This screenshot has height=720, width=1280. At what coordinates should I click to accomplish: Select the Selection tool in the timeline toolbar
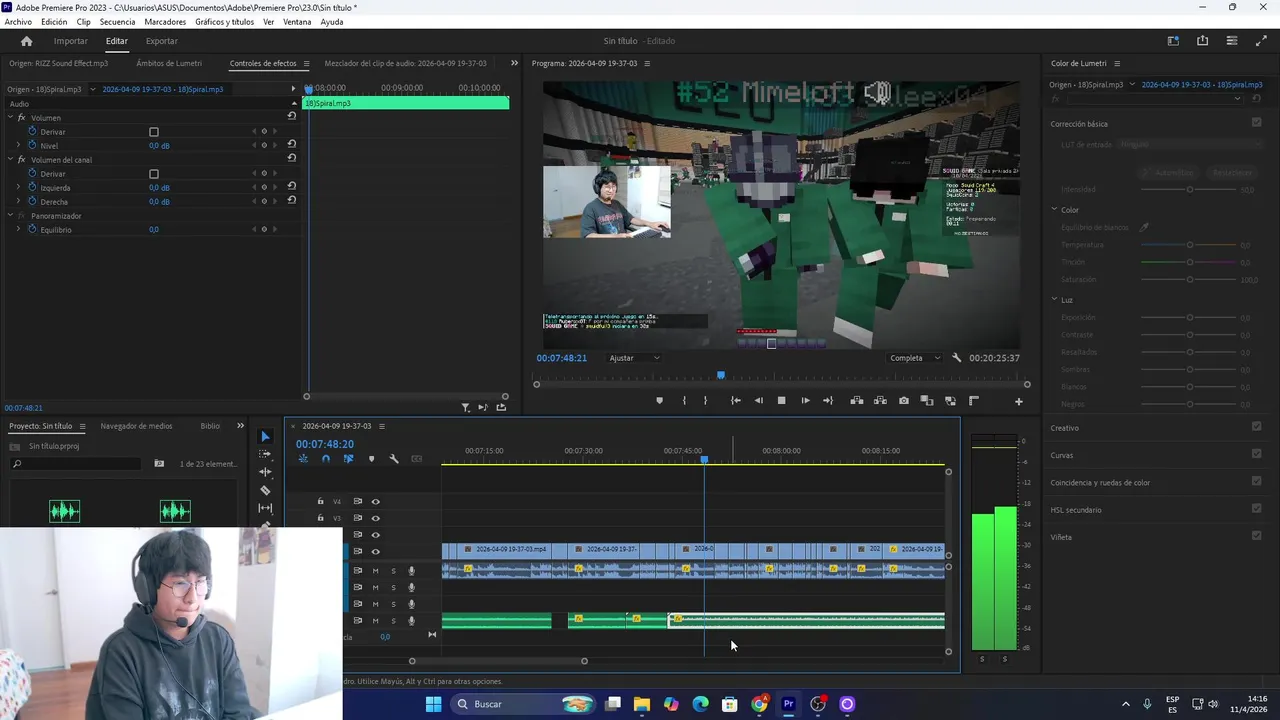point(265,437)
